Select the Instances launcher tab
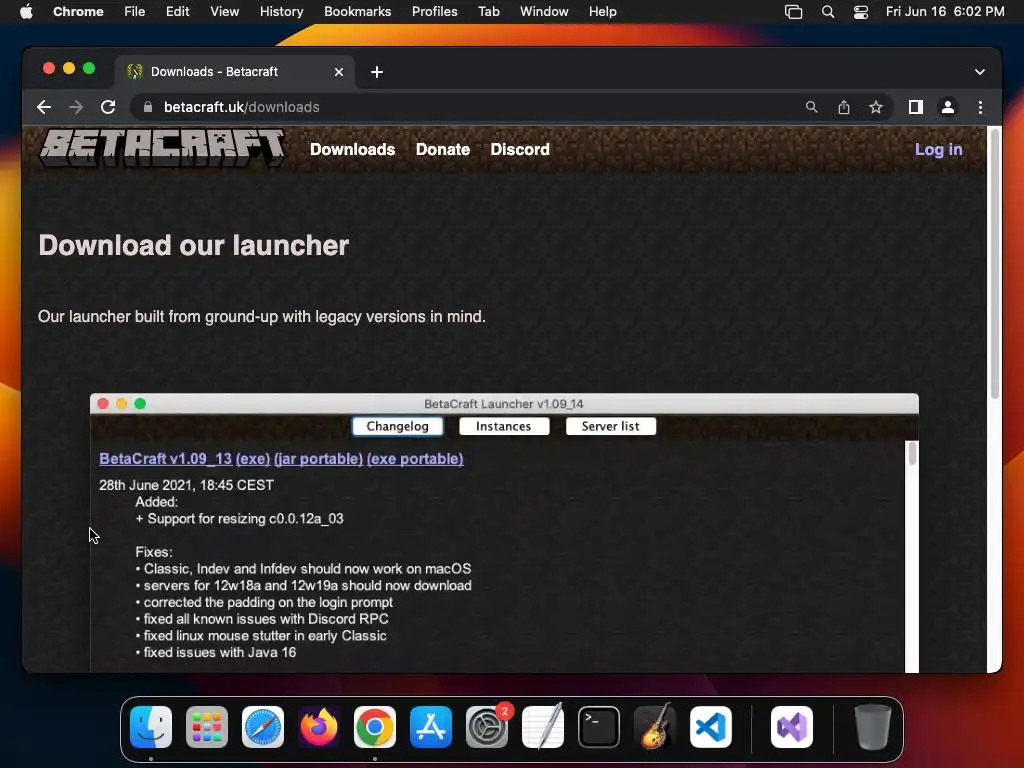This screenshot has width=1024, height=768. click(504, 426)
